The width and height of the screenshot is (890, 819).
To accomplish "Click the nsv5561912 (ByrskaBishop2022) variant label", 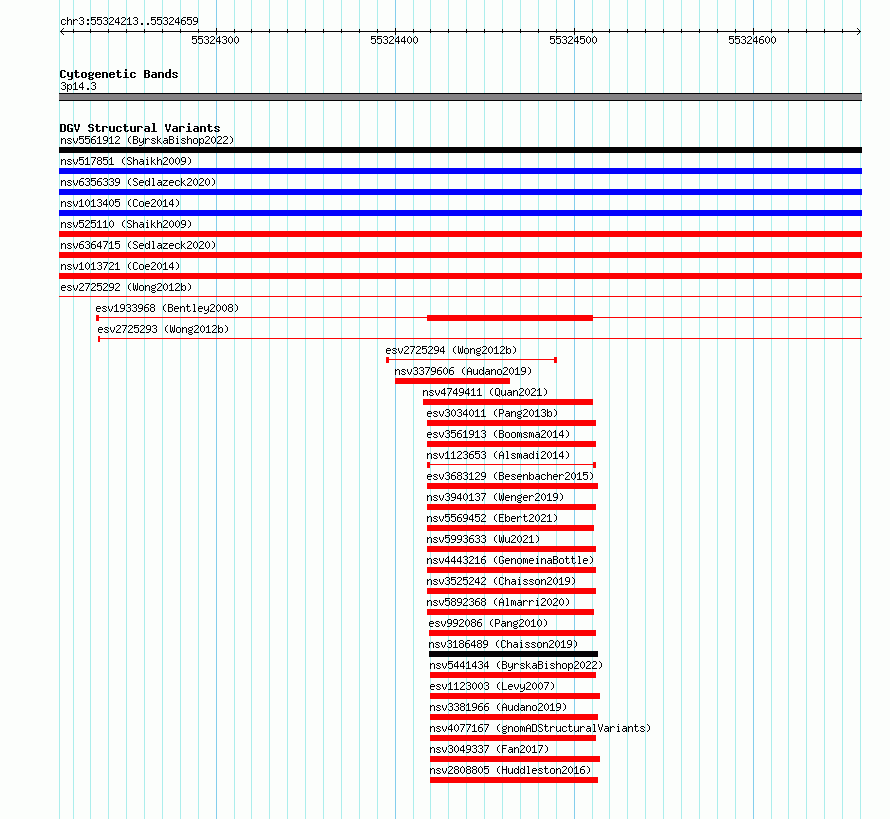I will click(147, 140).
